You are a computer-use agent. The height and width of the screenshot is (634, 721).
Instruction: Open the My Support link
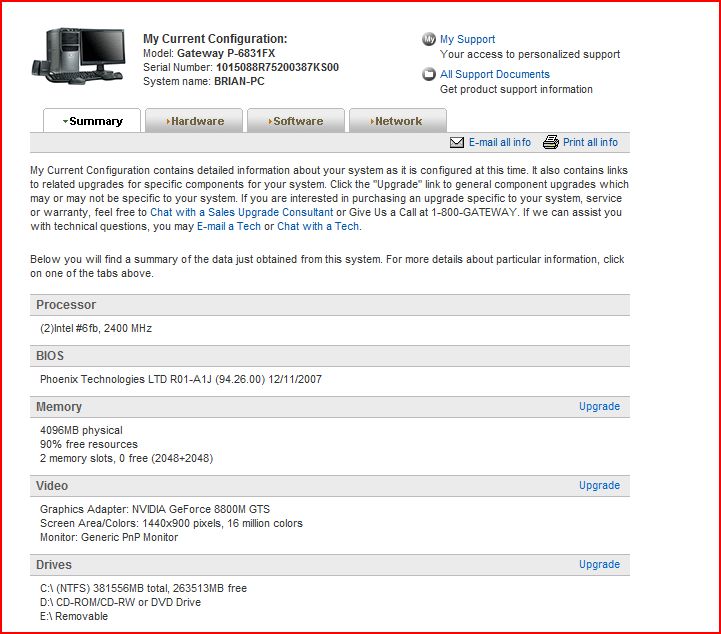point(467,40)
